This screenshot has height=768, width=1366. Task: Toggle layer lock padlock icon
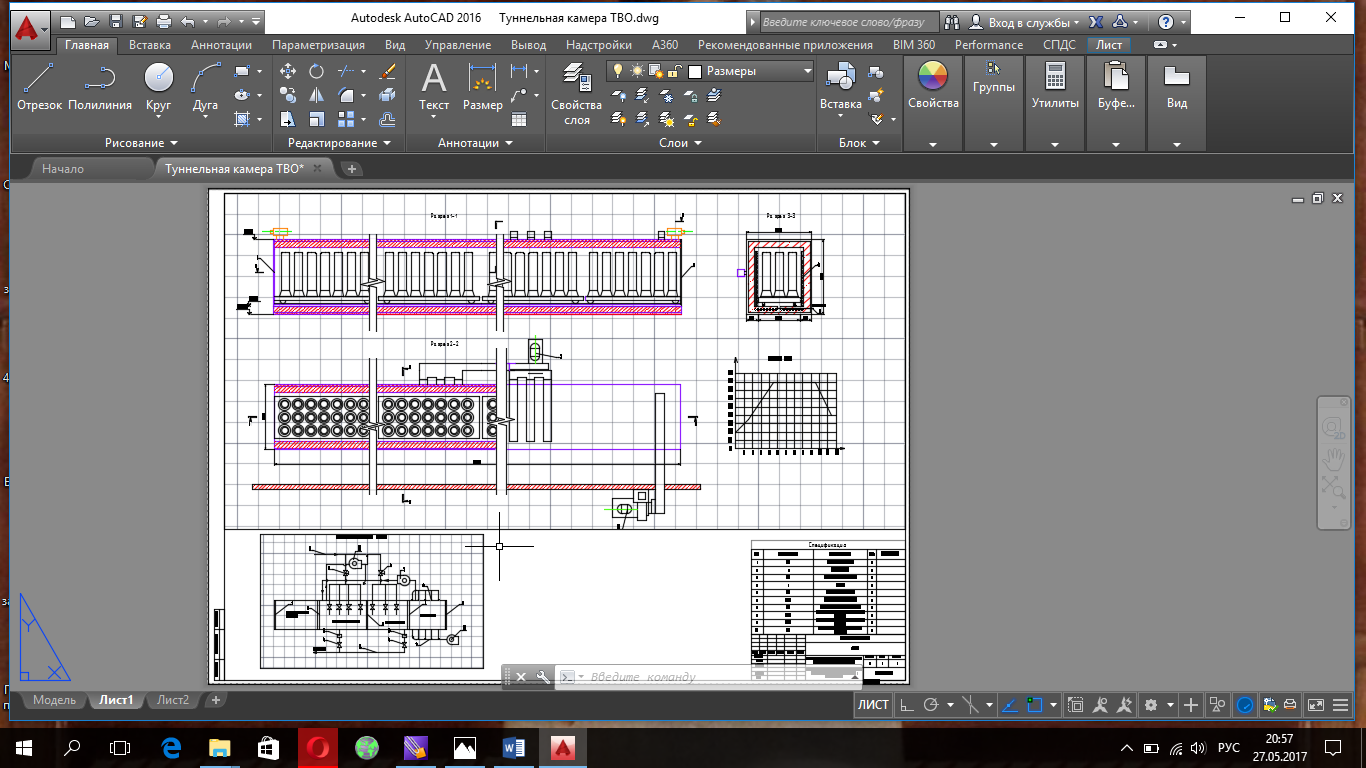(674, 71)
